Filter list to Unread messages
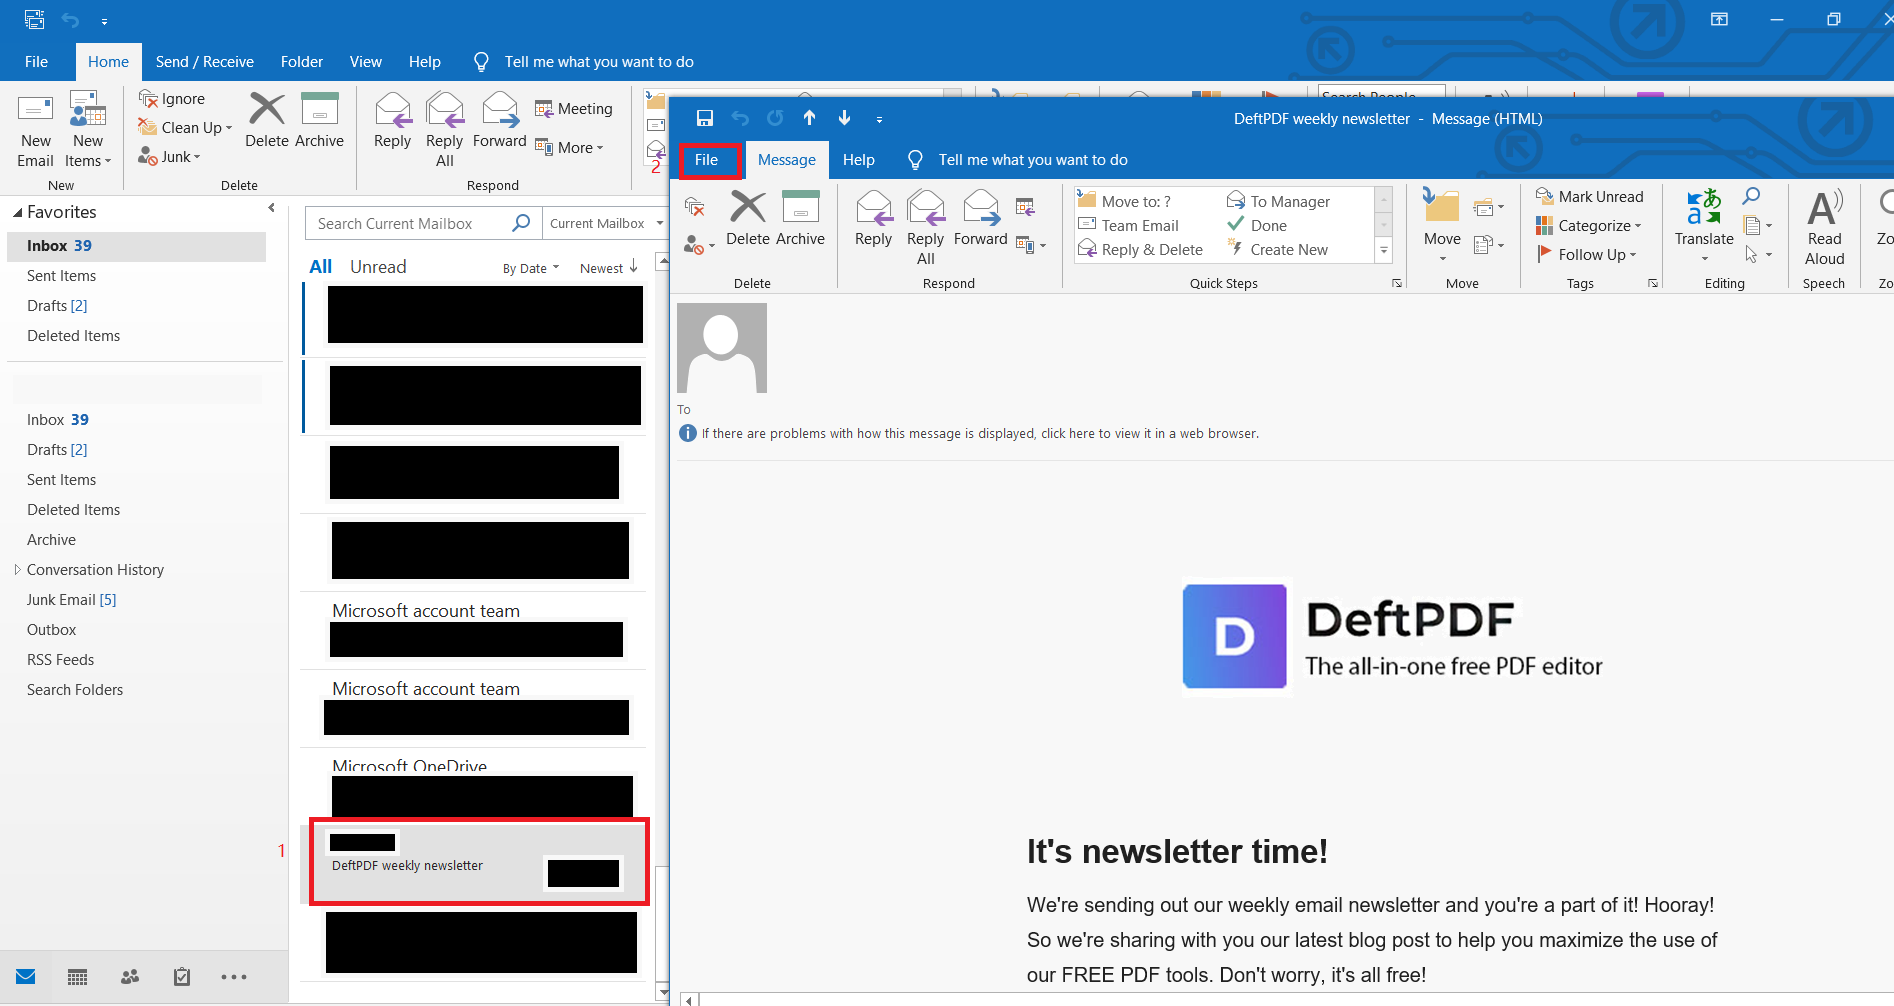 pos(378,266)
